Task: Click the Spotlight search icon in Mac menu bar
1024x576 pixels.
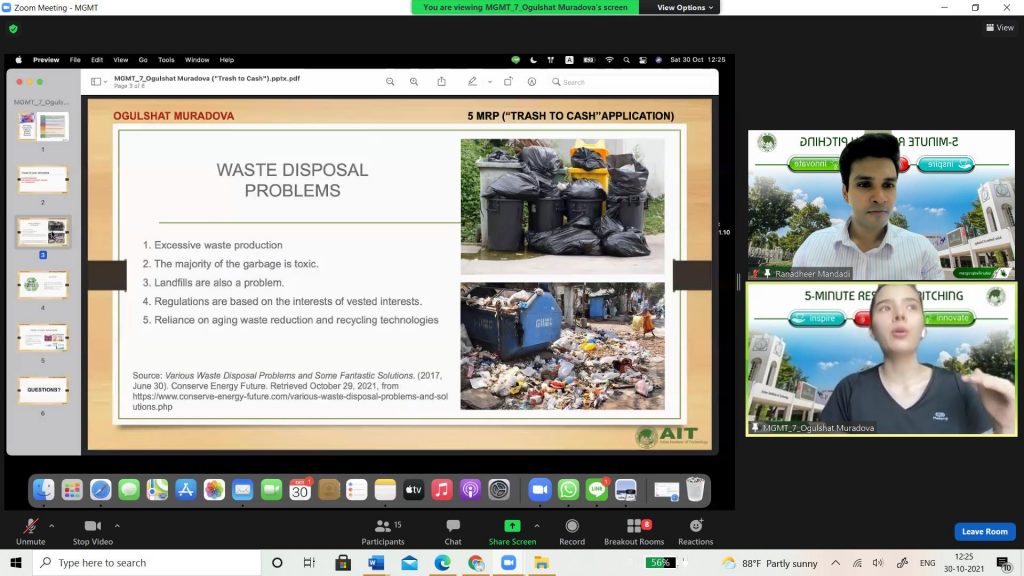Action: coord(626,60)
